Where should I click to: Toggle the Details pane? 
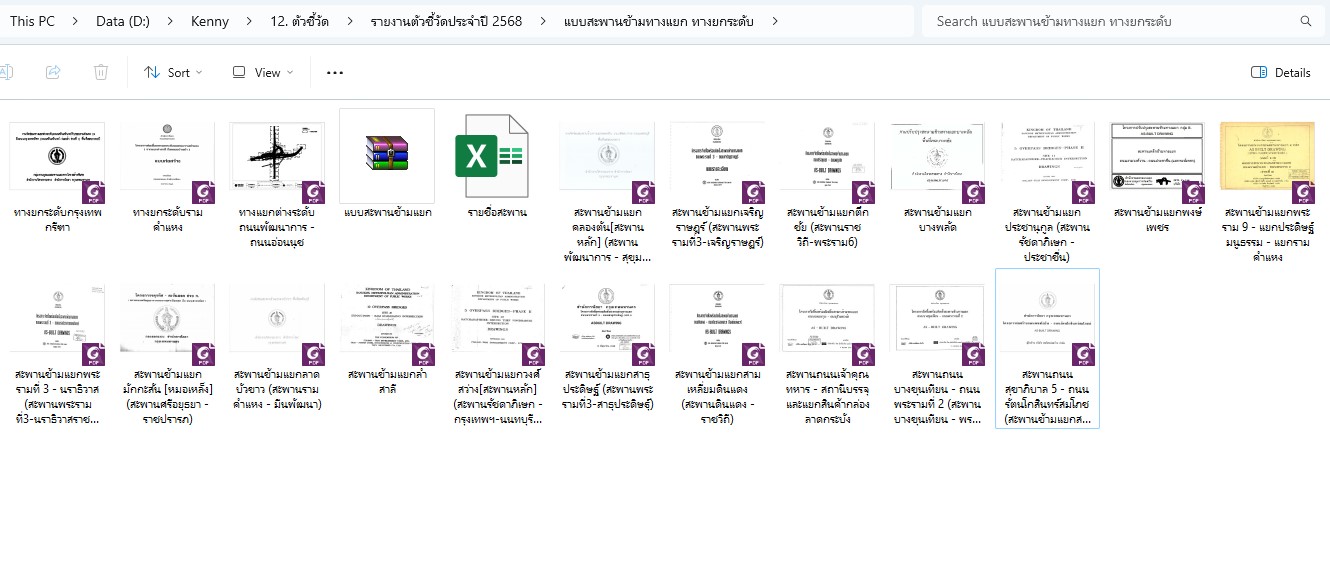point(1281,72)
